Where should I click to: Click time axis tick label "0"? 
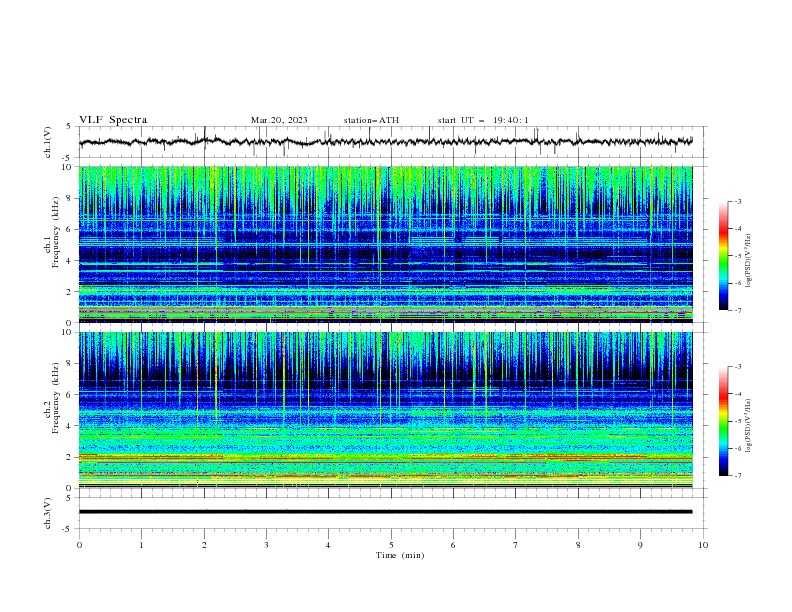79,545
